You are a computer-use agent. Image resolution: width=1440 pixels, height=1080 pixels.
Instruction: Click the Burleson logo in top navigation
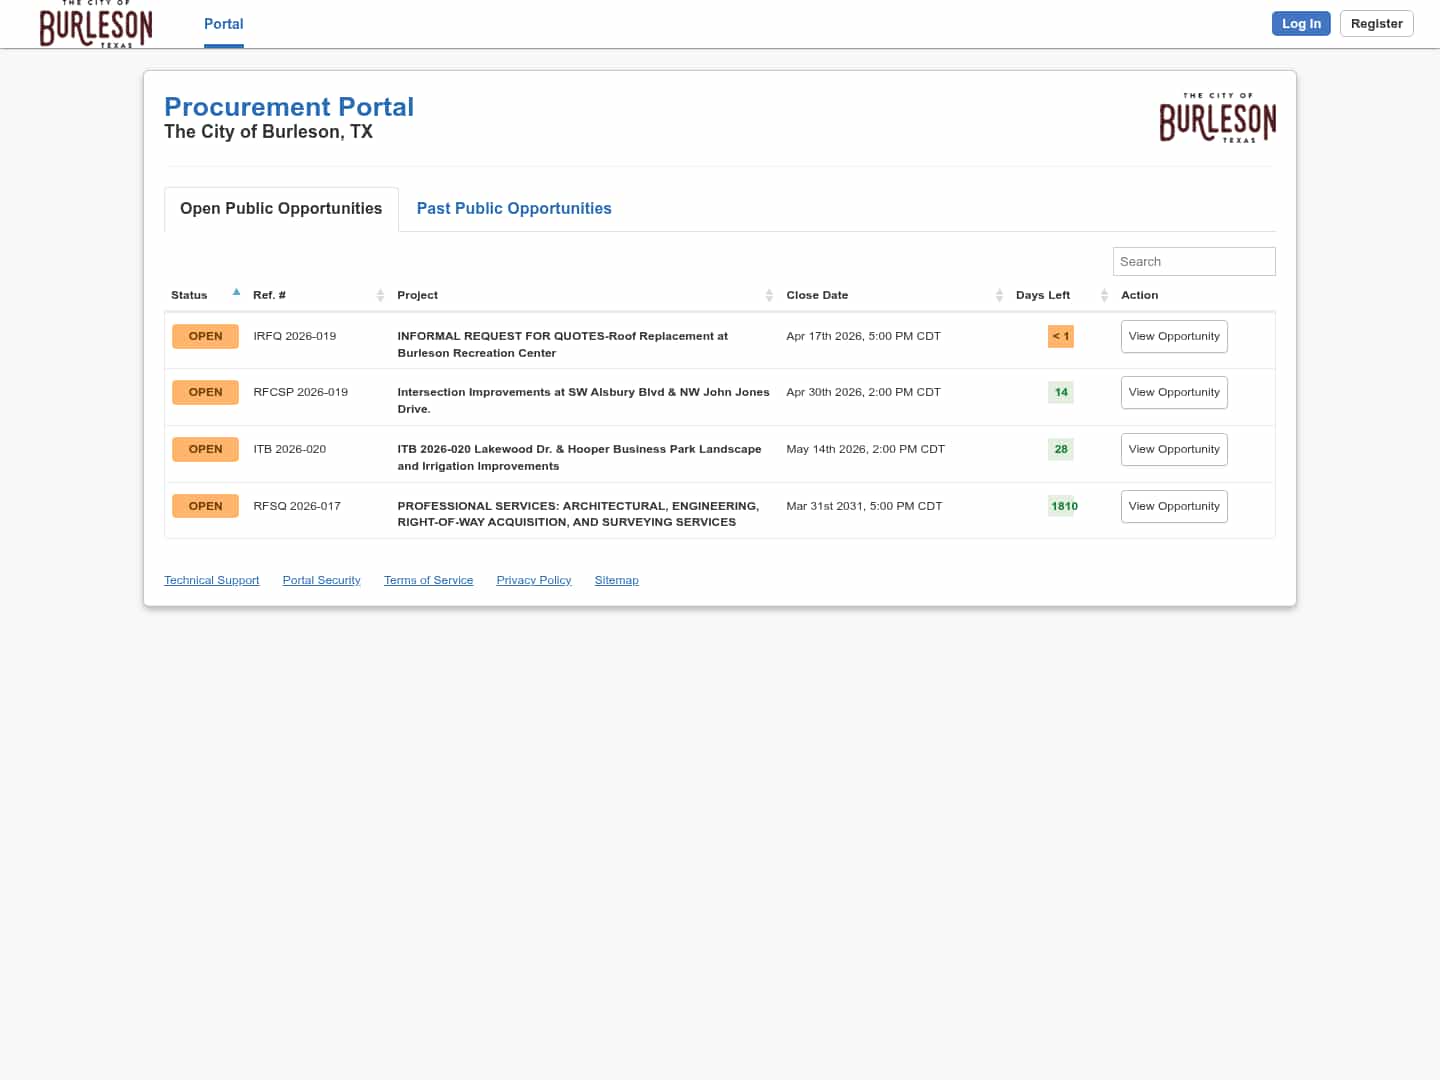96,25
